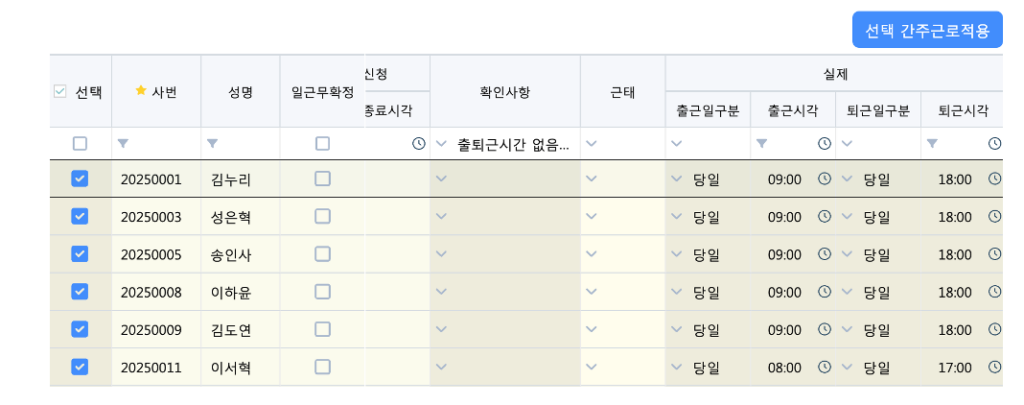
Task: Click the filter icon in 사번 column
Action: coord(123,144)
